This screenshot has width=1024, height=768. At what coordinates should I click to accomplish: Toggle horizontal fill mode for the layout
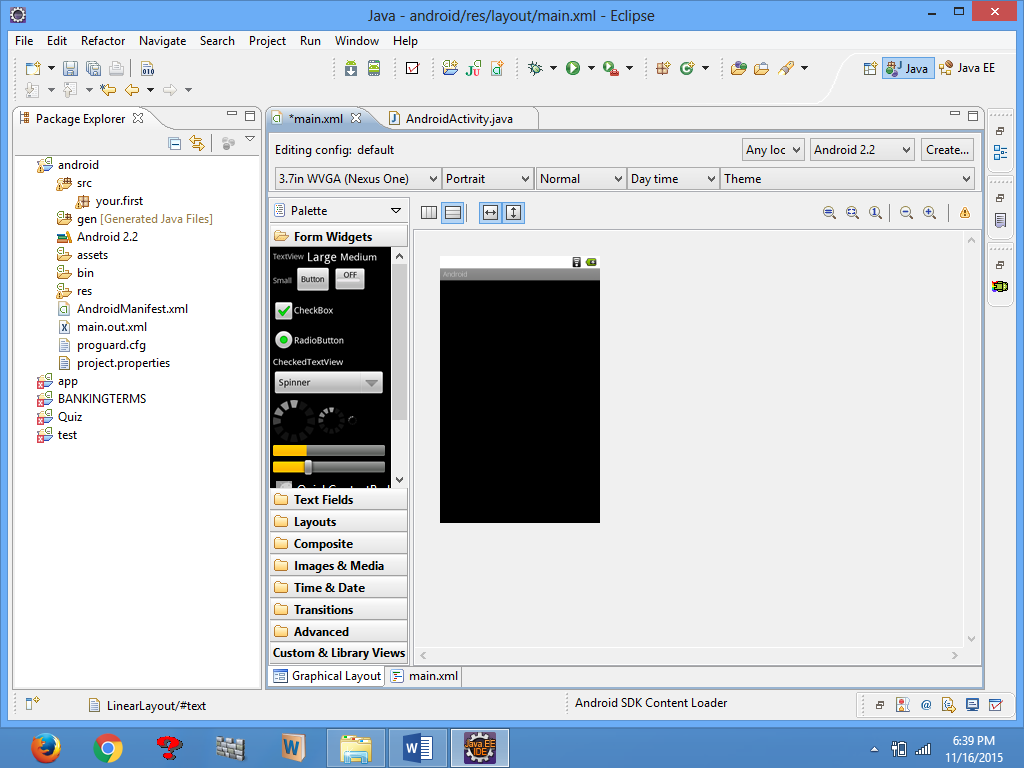pos(488,212)
